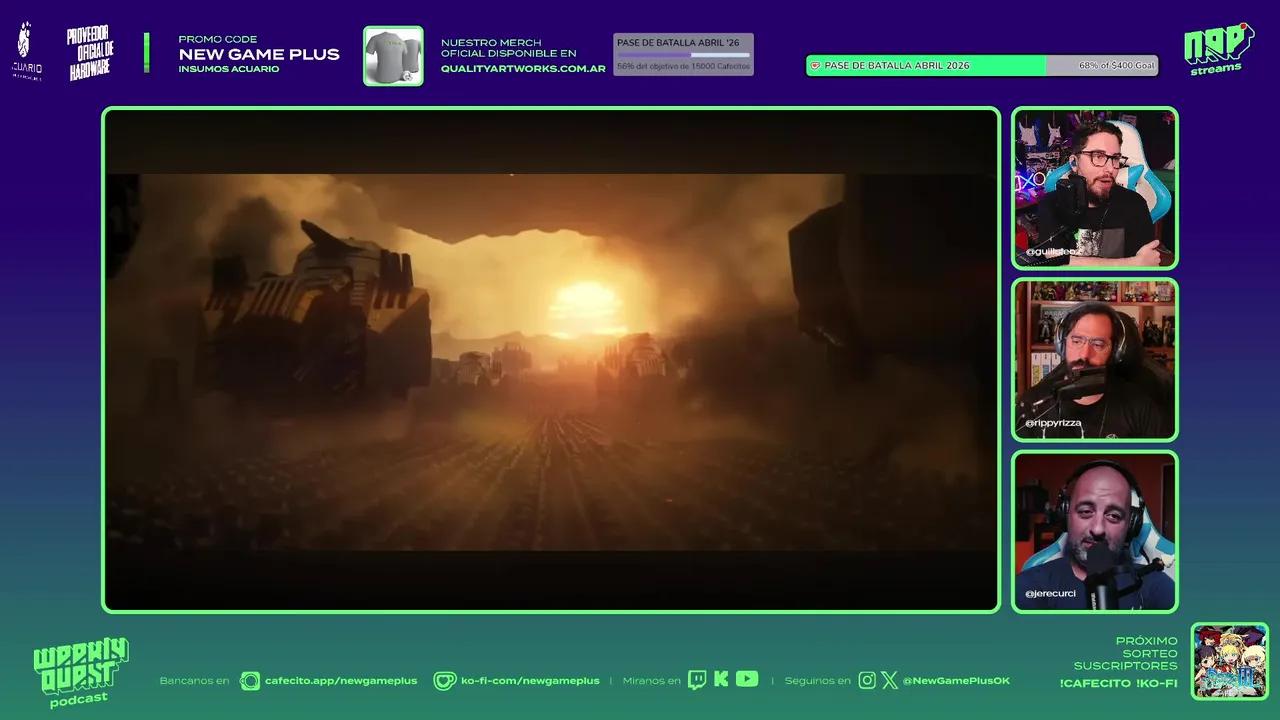
Task: Click the Cafecito cup icon in footer
Action: (249, 680)
